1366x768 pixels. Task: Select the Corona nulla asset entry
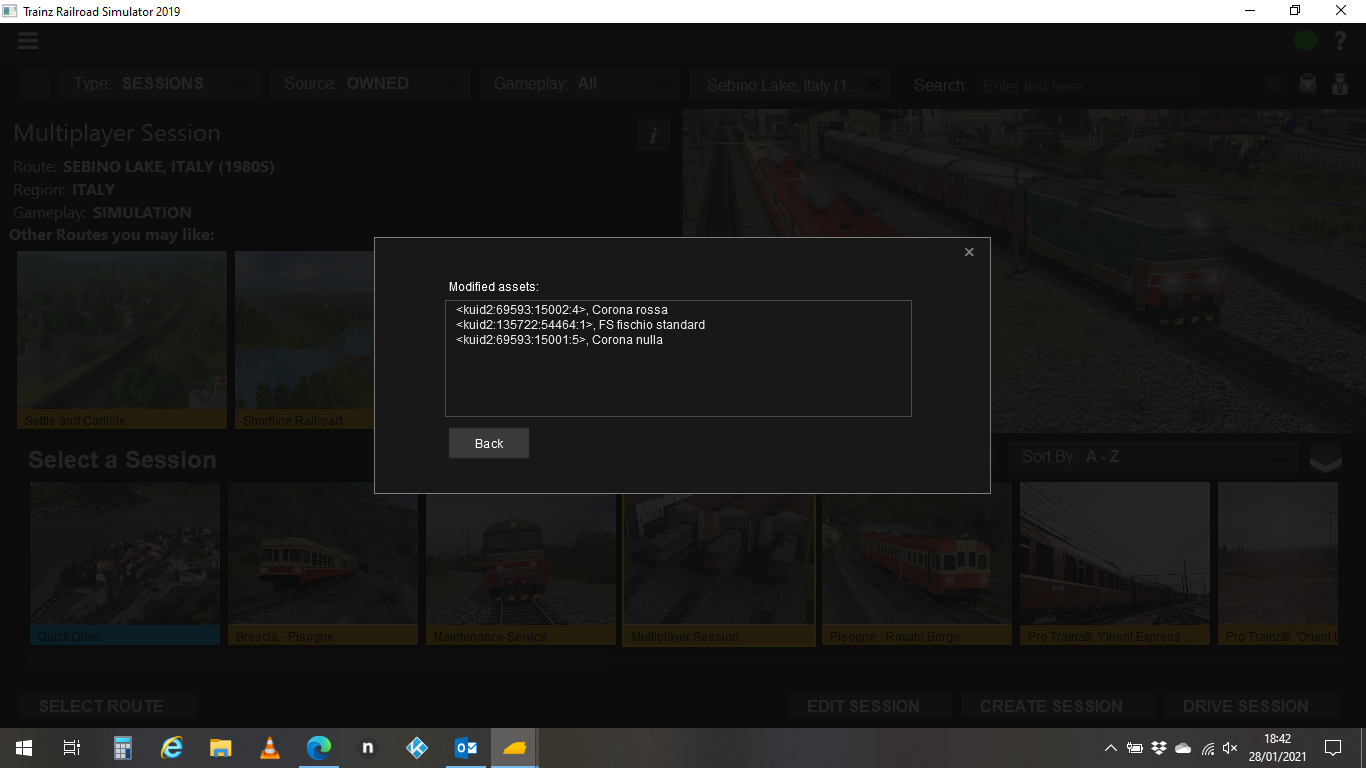click(x=559, y=340)
